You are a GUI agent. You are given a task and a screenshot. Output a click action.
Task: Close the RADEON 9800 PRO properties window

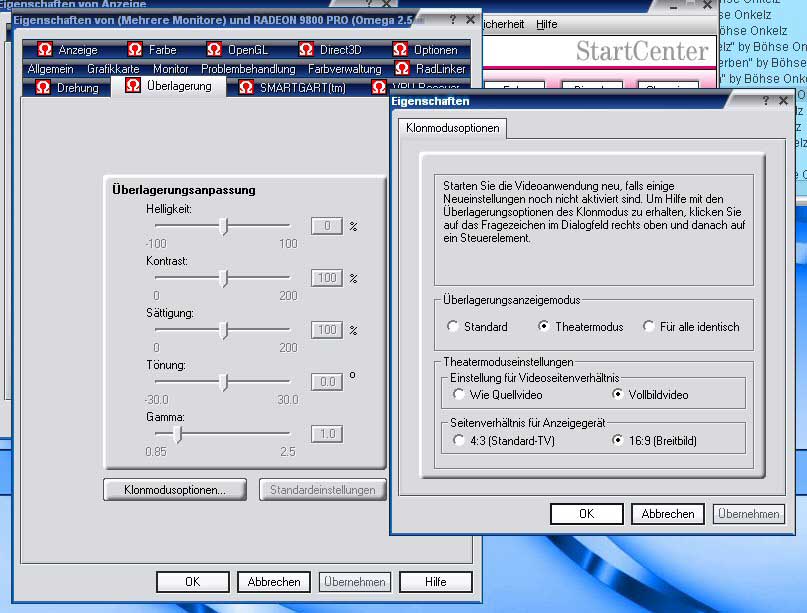470,20
